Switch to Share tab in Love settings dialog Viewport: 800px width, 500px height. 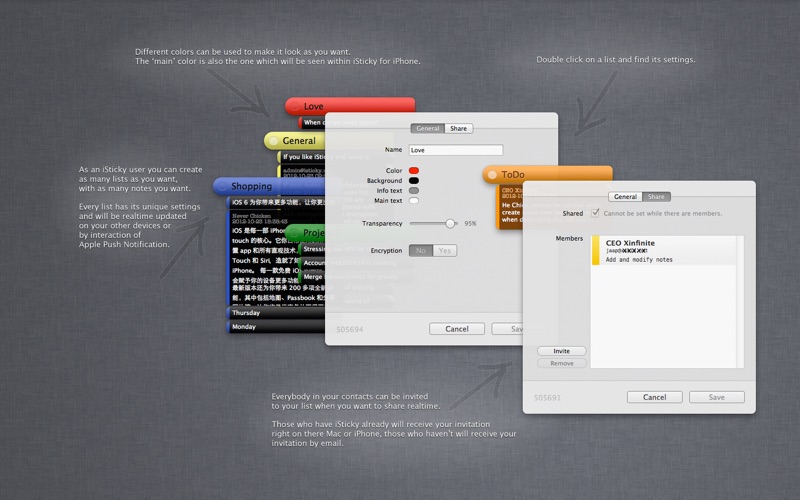(x=459, y=129)
